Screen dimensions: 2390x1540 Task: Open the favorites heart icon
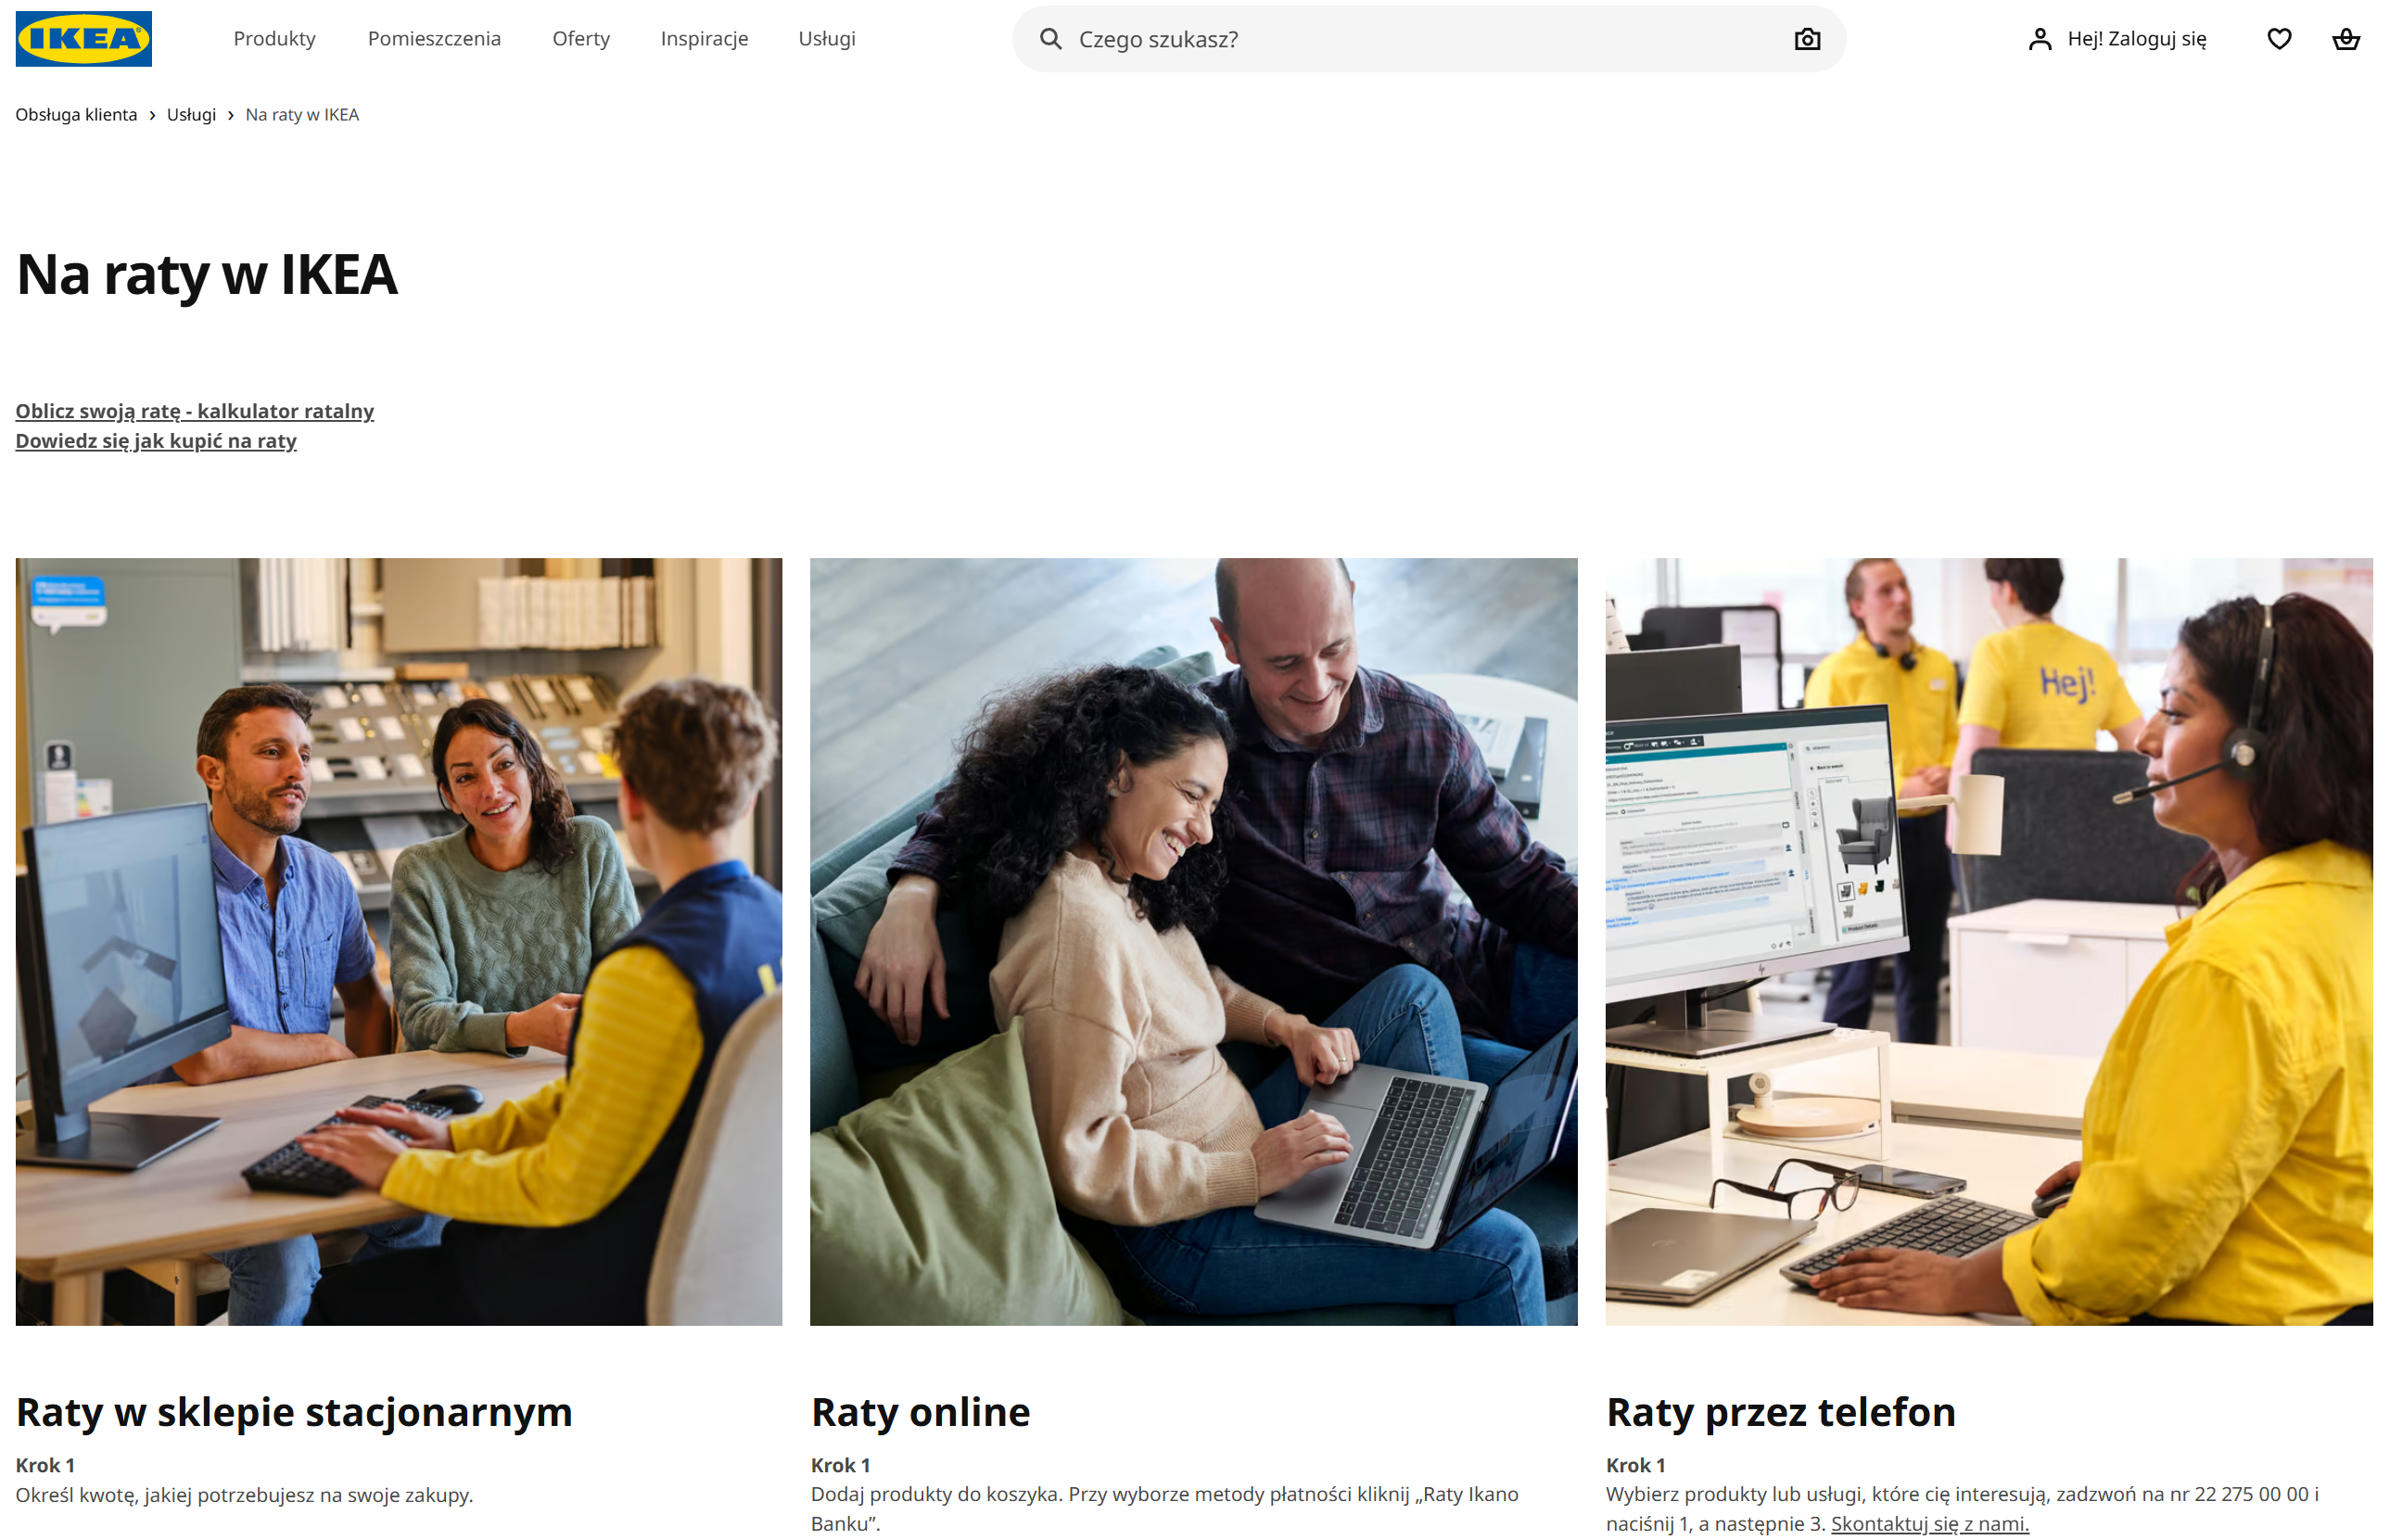coord(2279,39)
